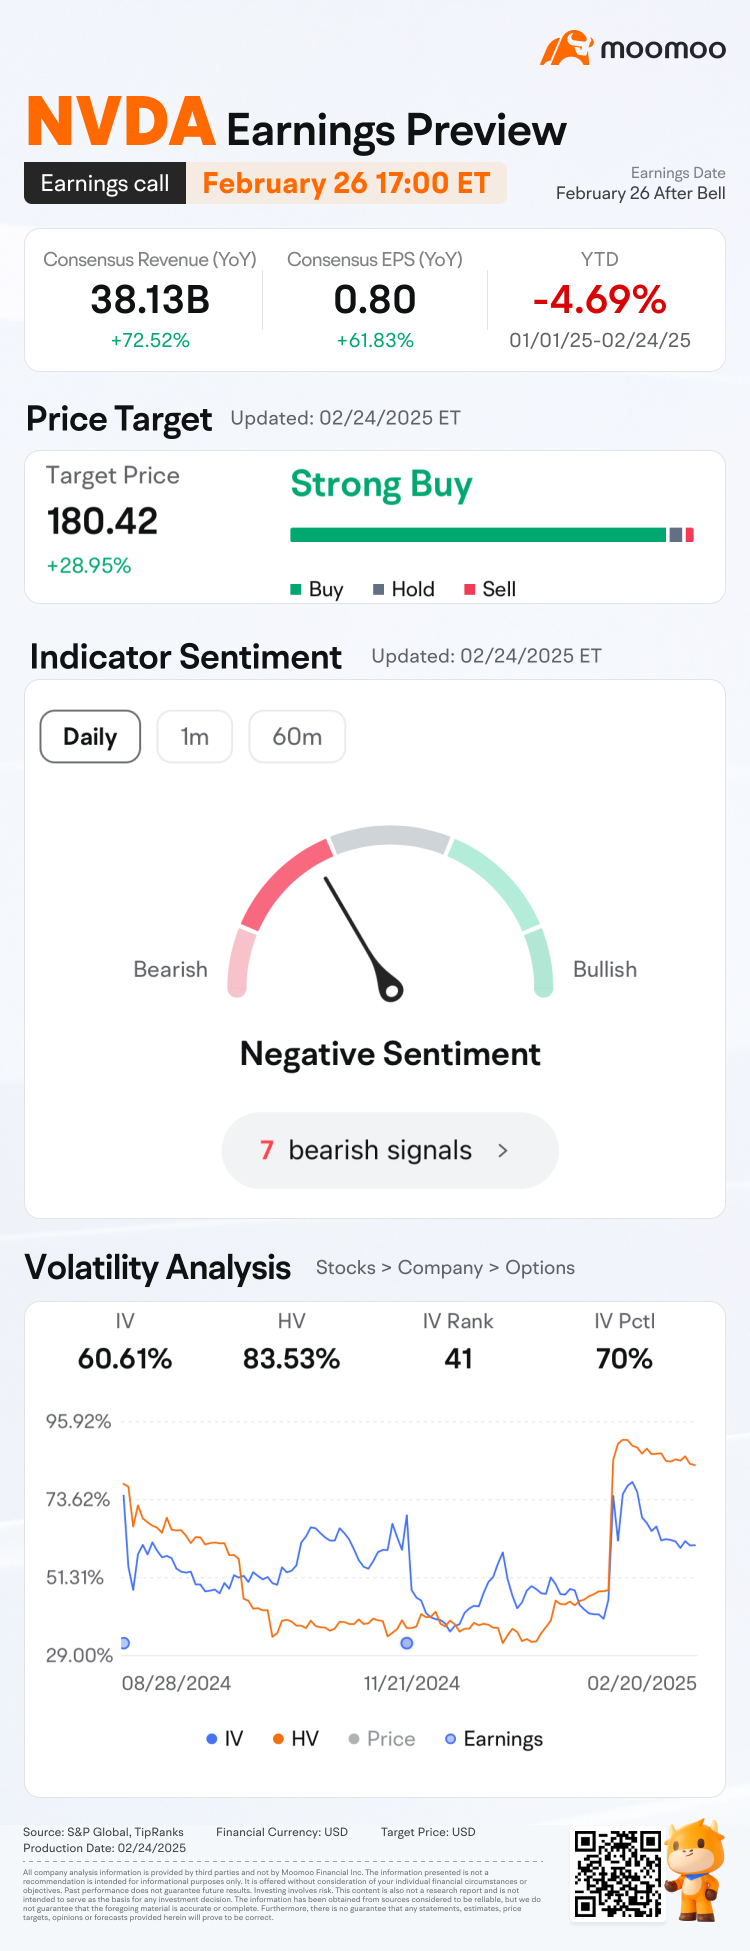Viewport: 750px width, 1951px height.
Task: Click the moomoo logo icon
Action: pos(567,48)
